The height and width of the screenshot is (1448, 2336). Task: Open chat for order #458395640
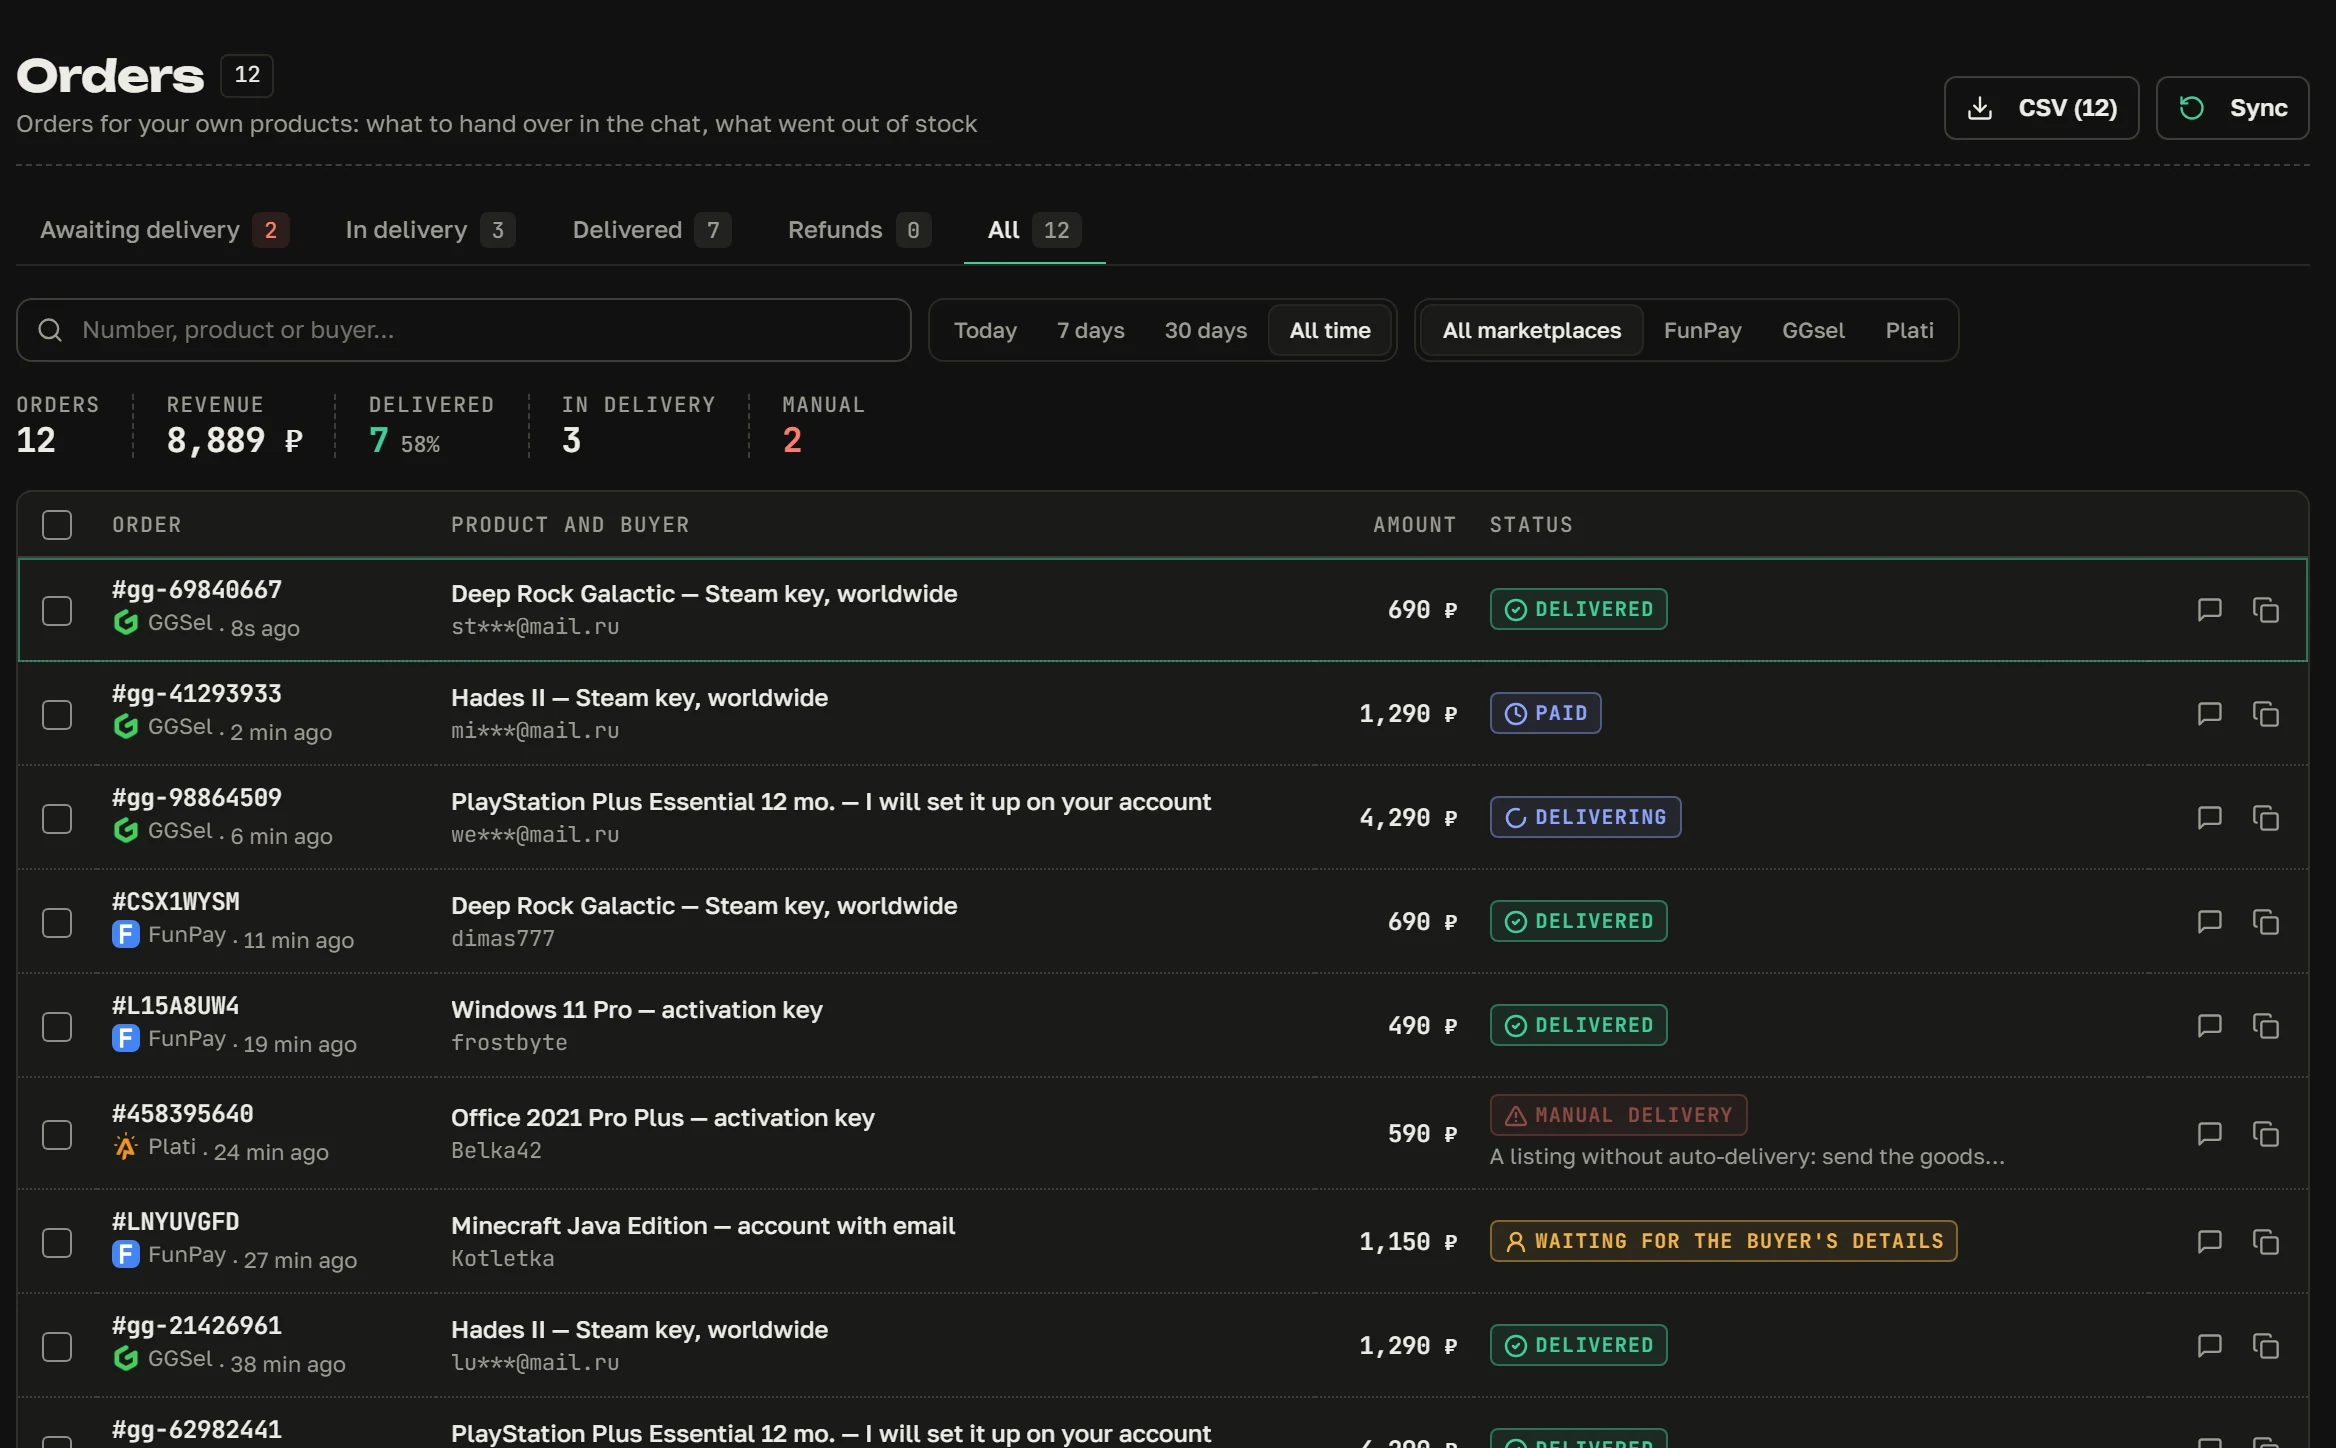(x=2209, y=1134)
